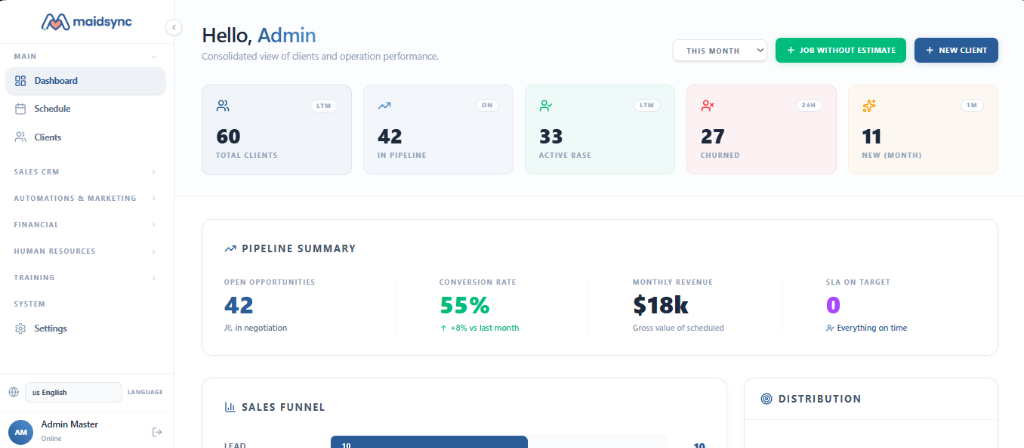Click the Job Without Estimate button
The width and height of the screenshot is (1024, 448).
pos(840,50)
